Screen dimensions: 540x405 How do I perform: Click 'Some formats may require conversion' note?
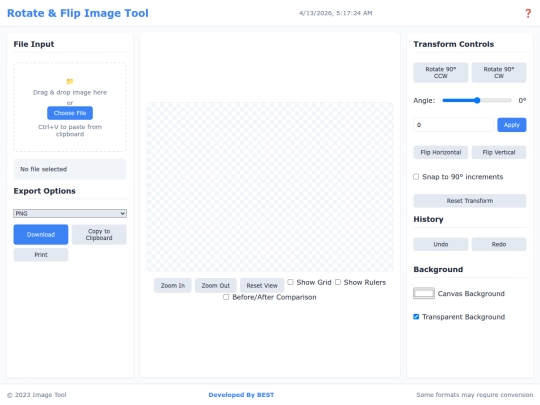point(475,395)
